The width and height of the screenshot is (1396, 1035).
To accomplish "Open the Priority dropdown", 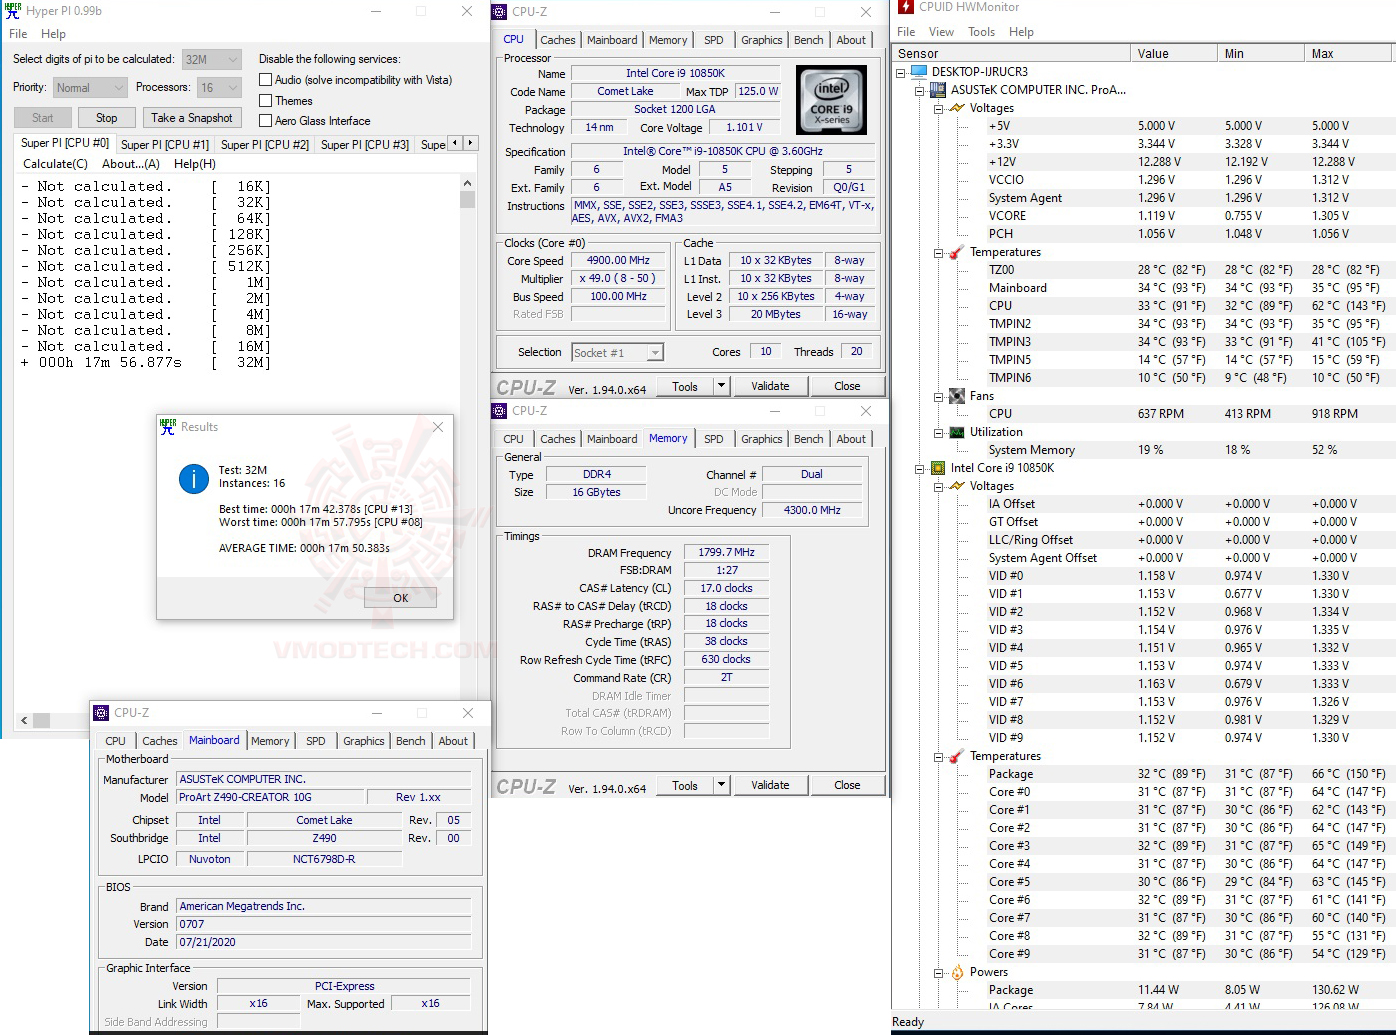I will point(90,88).
